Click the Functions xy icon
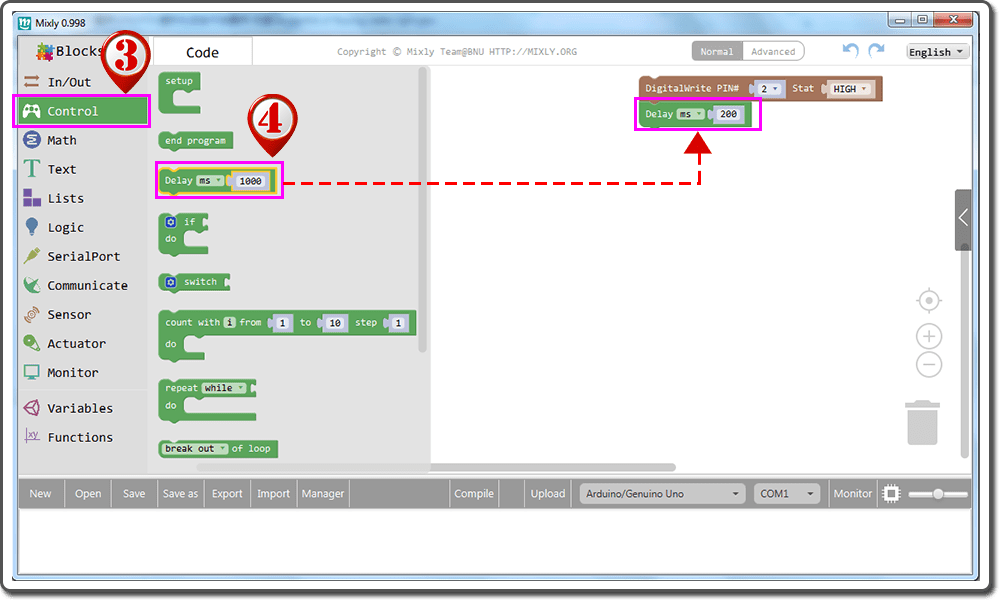This screenshot has height=600, width=1000. (x=31, y=436)
